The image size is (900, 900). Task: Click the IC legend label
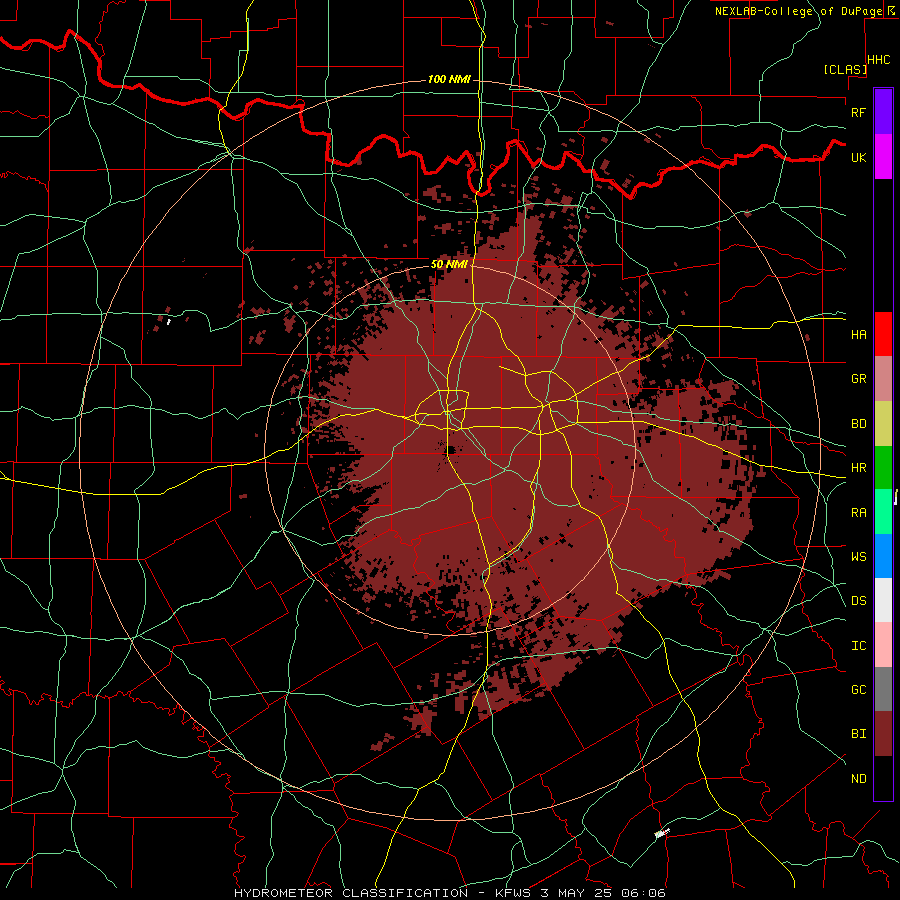click(858, 646)
